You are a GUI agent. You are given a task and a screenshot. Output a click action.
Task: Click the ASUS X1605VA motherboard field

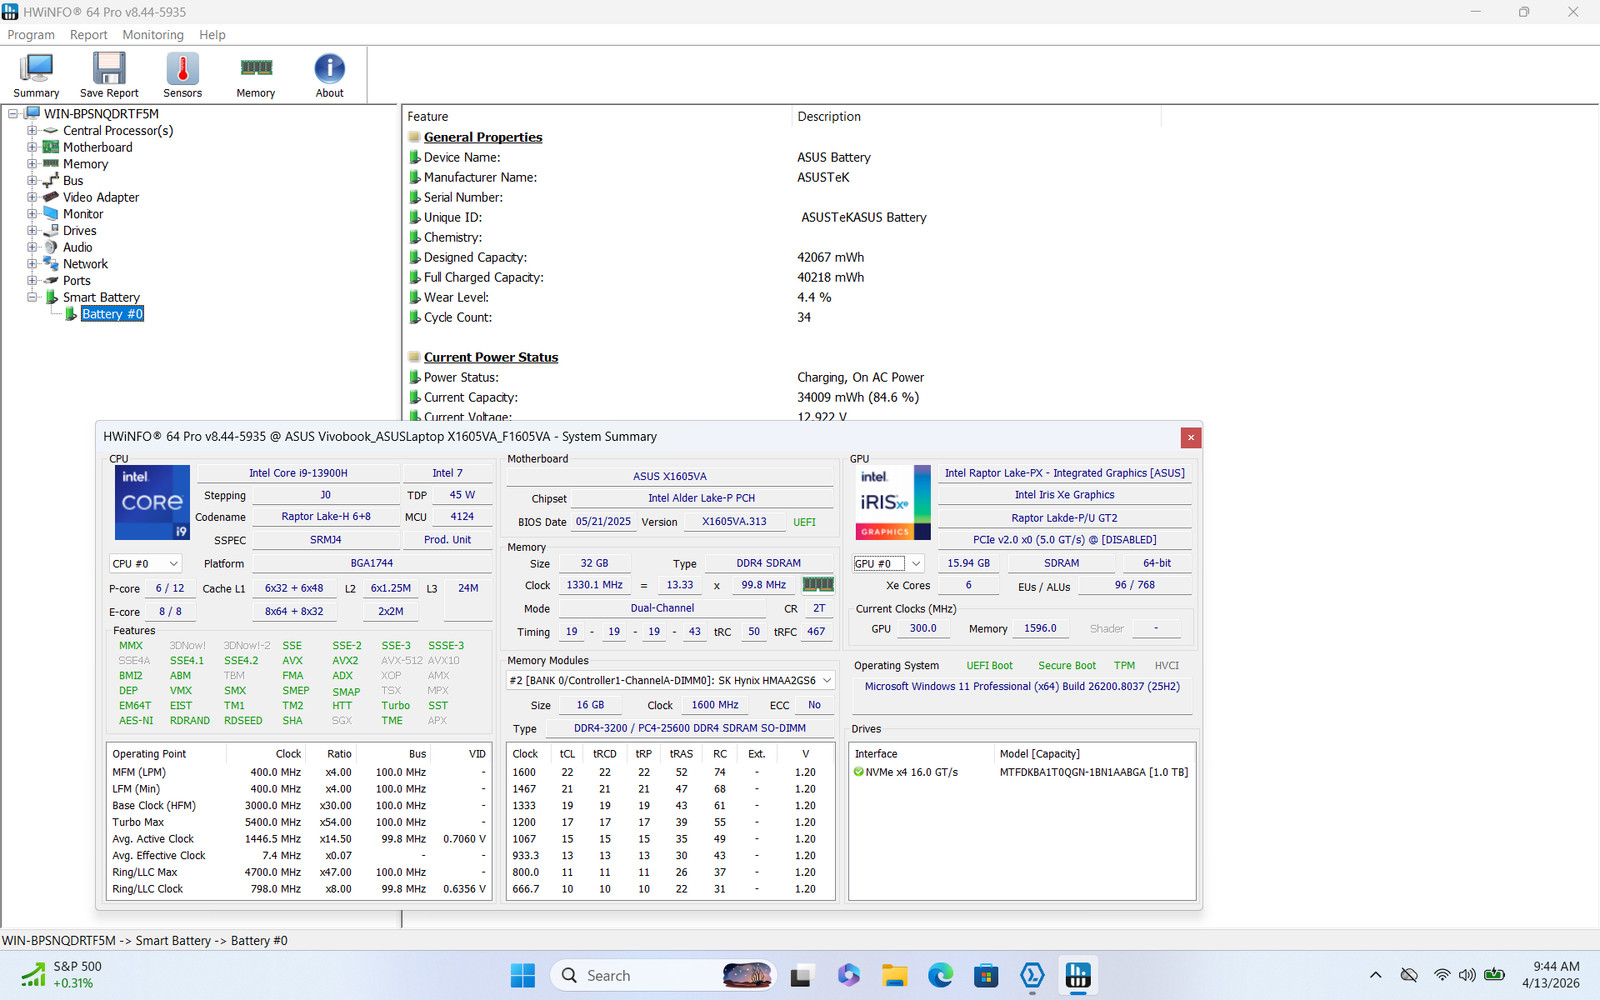tap(670, 476)
